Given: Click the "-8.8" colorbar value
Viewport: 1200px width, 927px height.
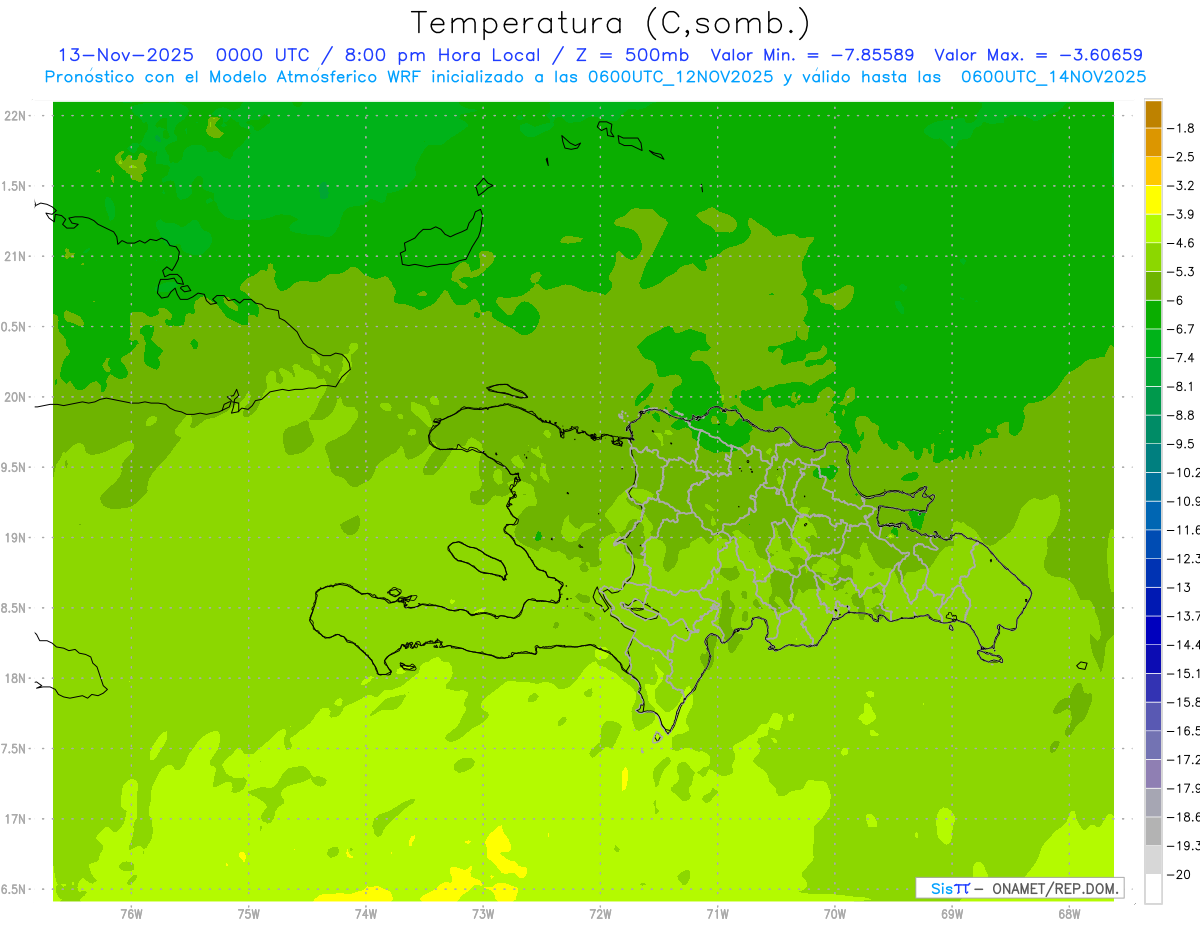Looking at the screenshot, I should pos(1180,415).
